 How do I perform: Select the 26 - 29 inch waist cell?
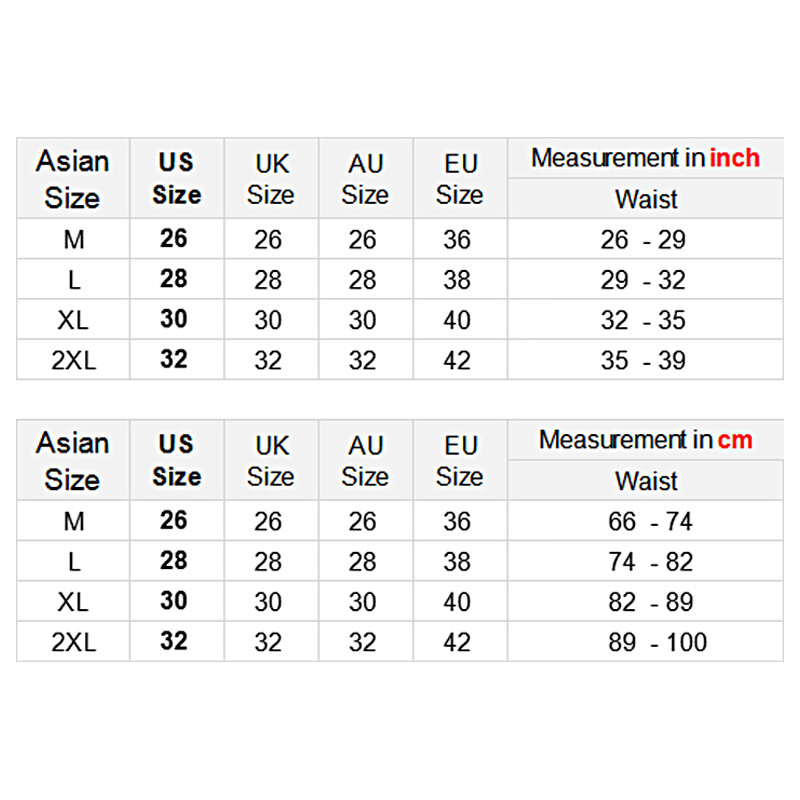[645, 240]
